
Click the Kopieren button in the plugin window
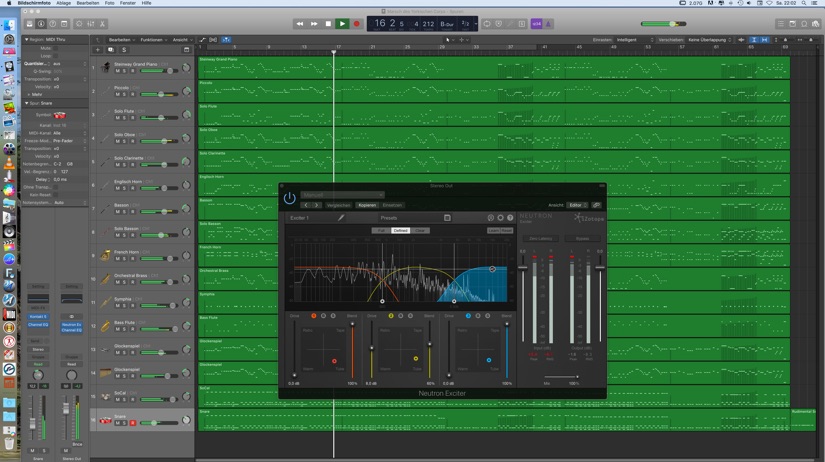click(x=367, y=205)
